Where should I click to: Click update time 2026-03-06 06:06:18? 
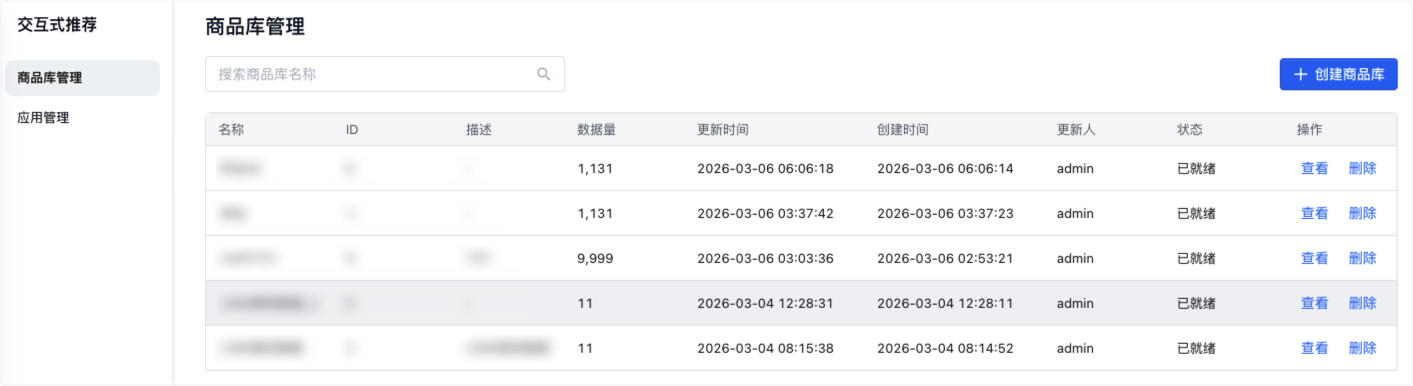click(765, 168)
